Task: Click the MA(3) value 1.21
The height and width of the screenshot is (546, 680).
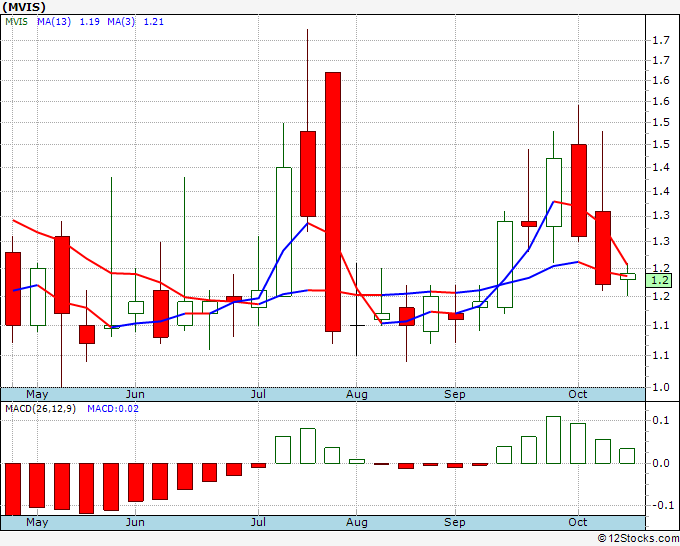Action: pos(154,22)
